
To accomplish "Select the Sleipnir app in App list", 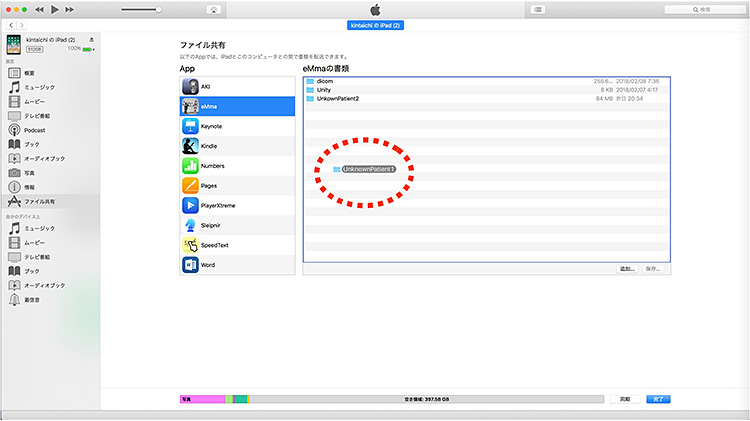I will point(237,225).
